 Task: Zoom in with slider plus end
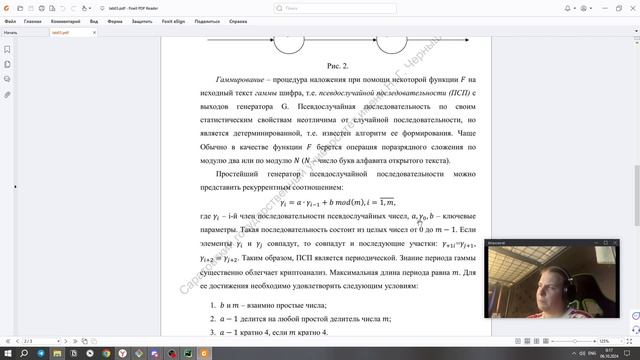point(594,341)
